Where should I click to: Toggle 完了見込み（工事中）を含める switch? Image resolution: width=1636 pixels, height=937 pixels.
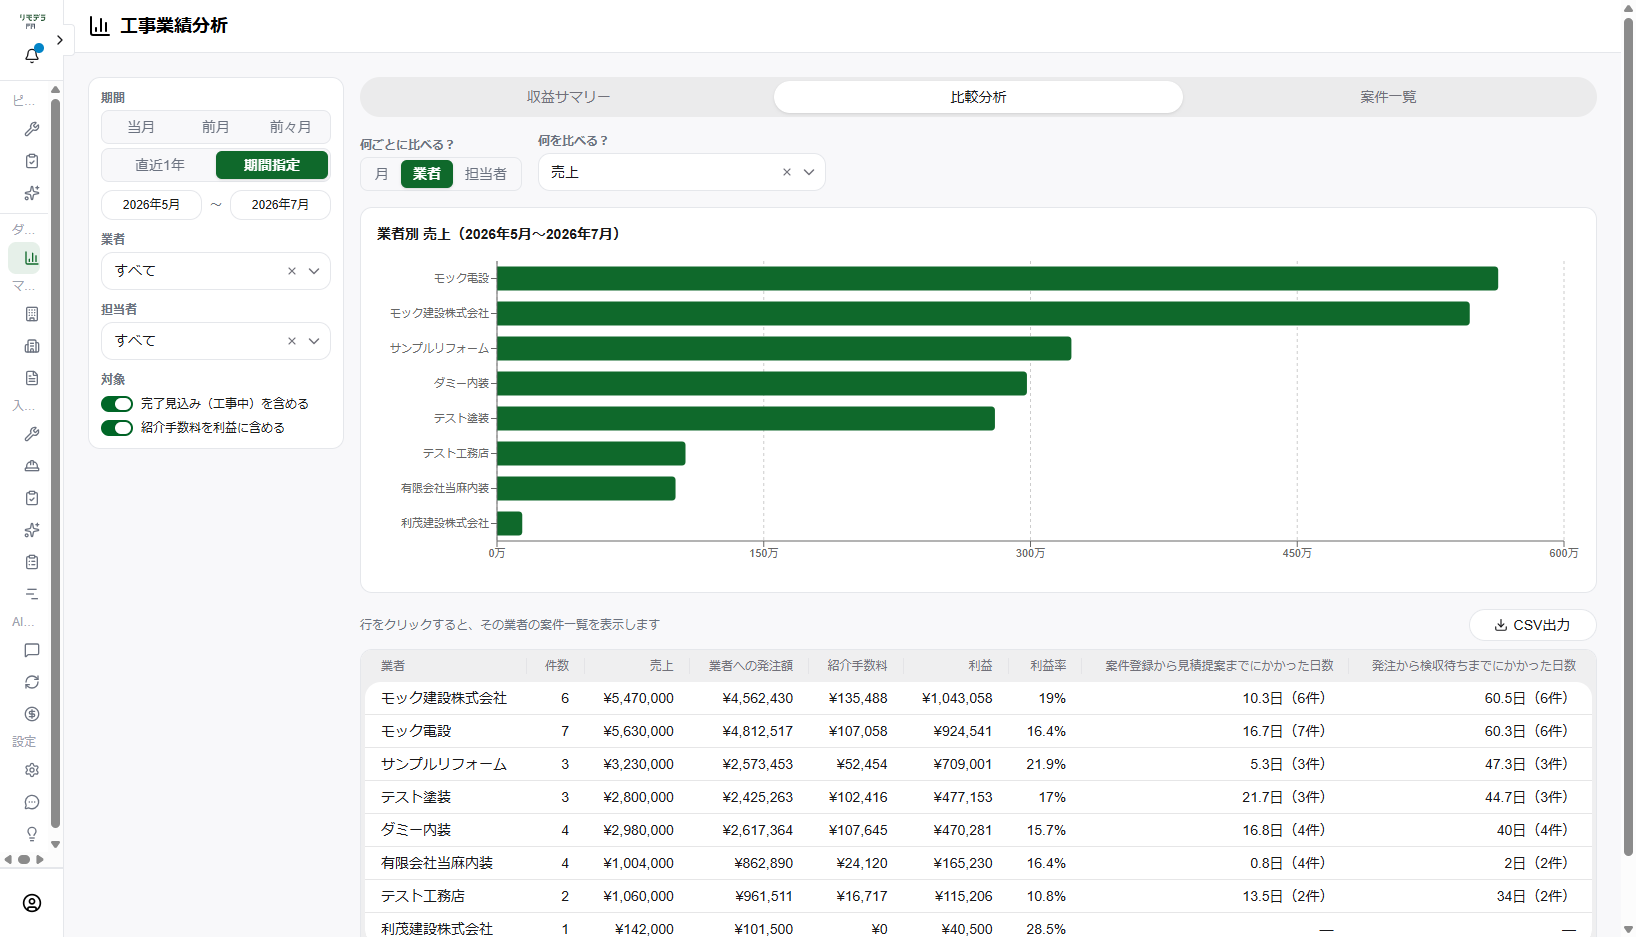117,404
